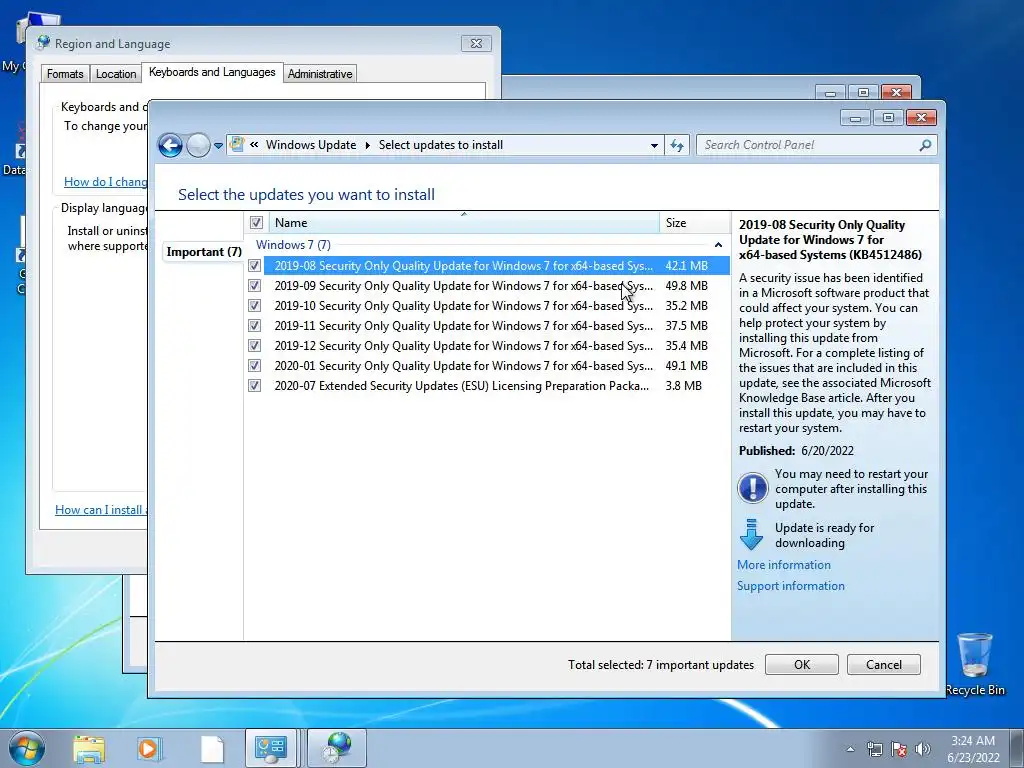The image size is (1024, 768).
Task: Toggle the select-all checkbox in header
Action: point(256,223)
